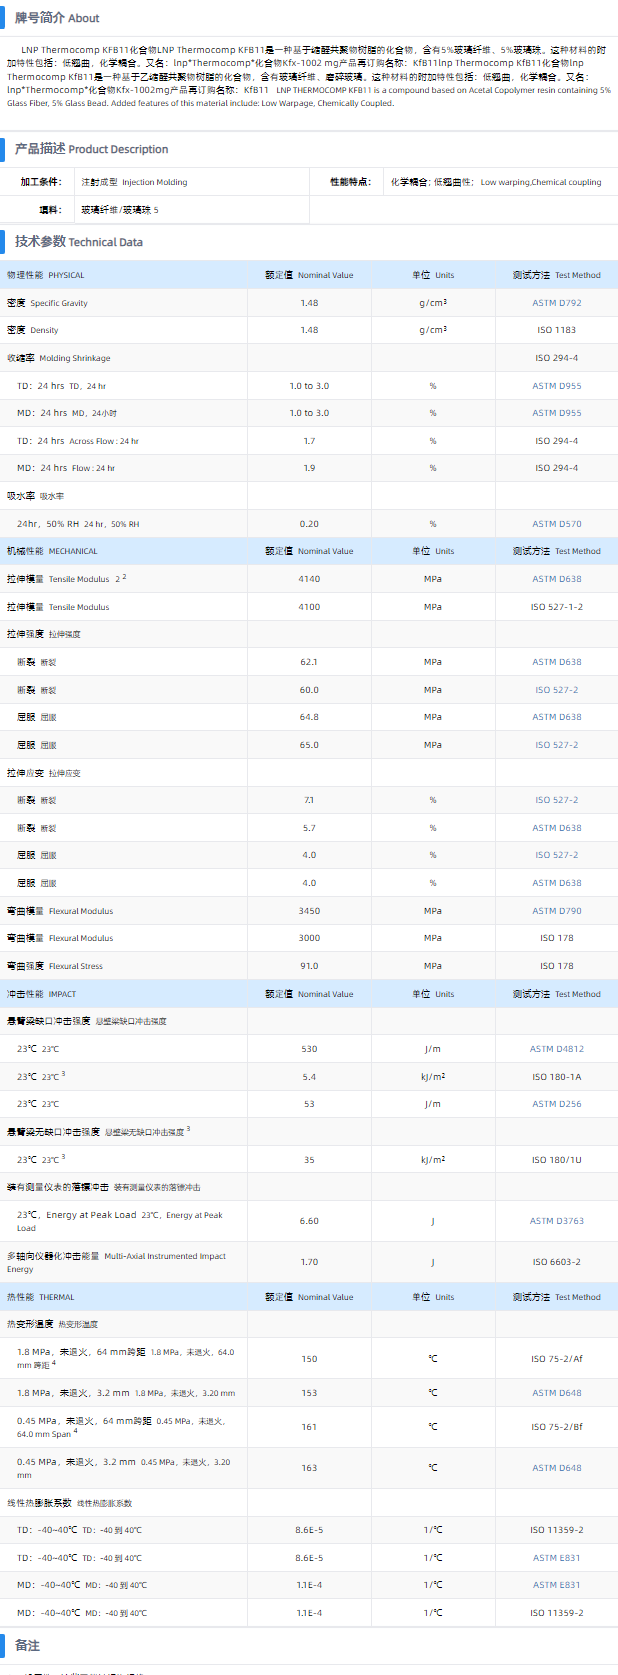Open the ASTM D256 test method link

[556, 1104]
